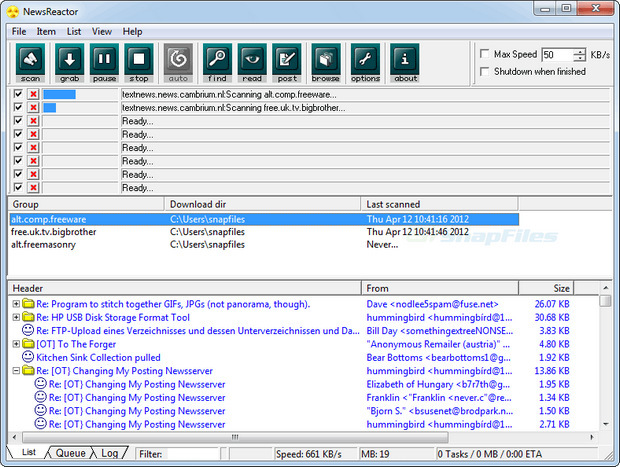Image resolution: width=620 pixels, height=467 pixels.
Task: Sort articles by Header column
Action: 185,288
